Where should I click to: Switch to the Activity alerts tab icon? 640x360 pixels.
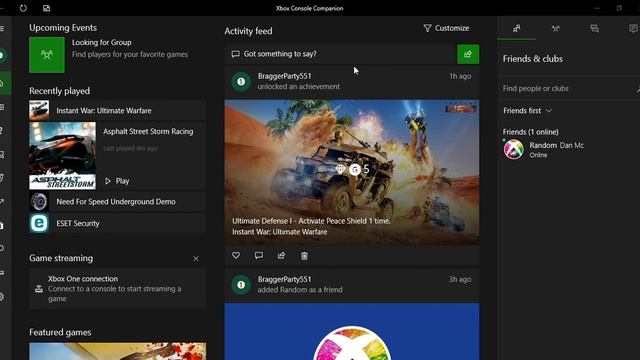[633, 28]
